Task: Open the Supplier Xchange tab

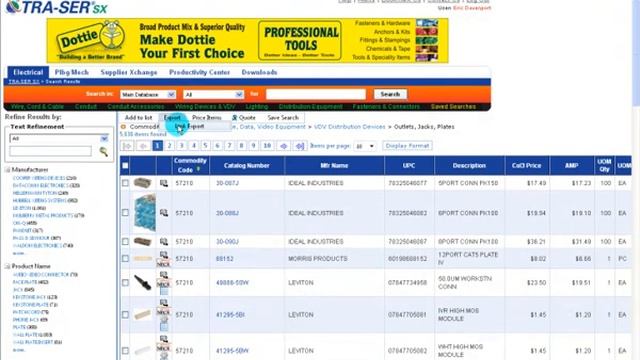Action: pyautogui.click(x=129, y=72)
